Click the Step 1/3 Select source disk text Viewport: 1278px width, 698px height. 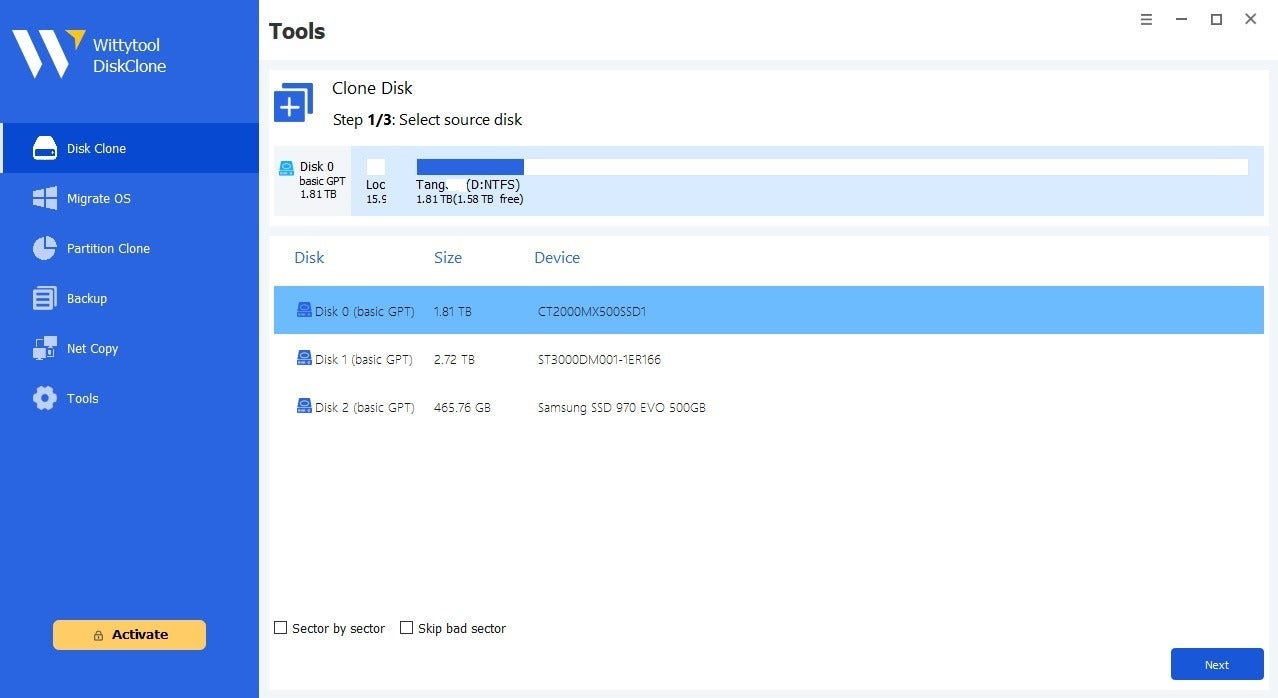pyautogui.click(x=428, y=120)
